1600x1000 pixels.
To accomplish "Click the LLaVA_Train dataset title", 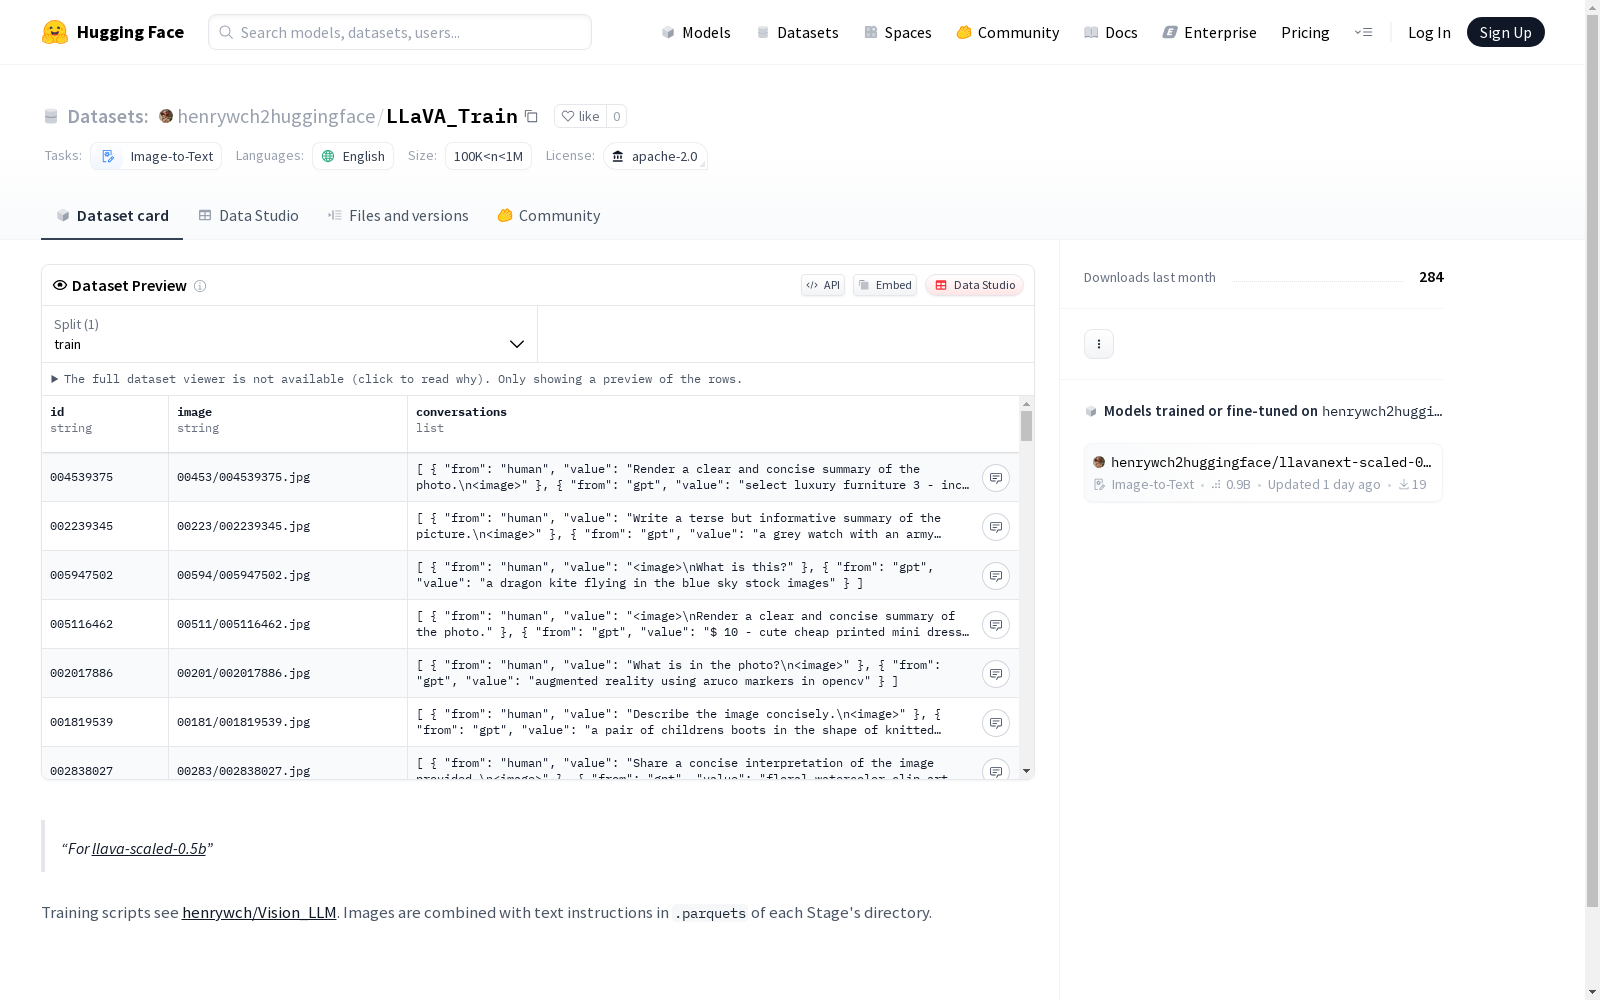I will click(x=452, y=116).
